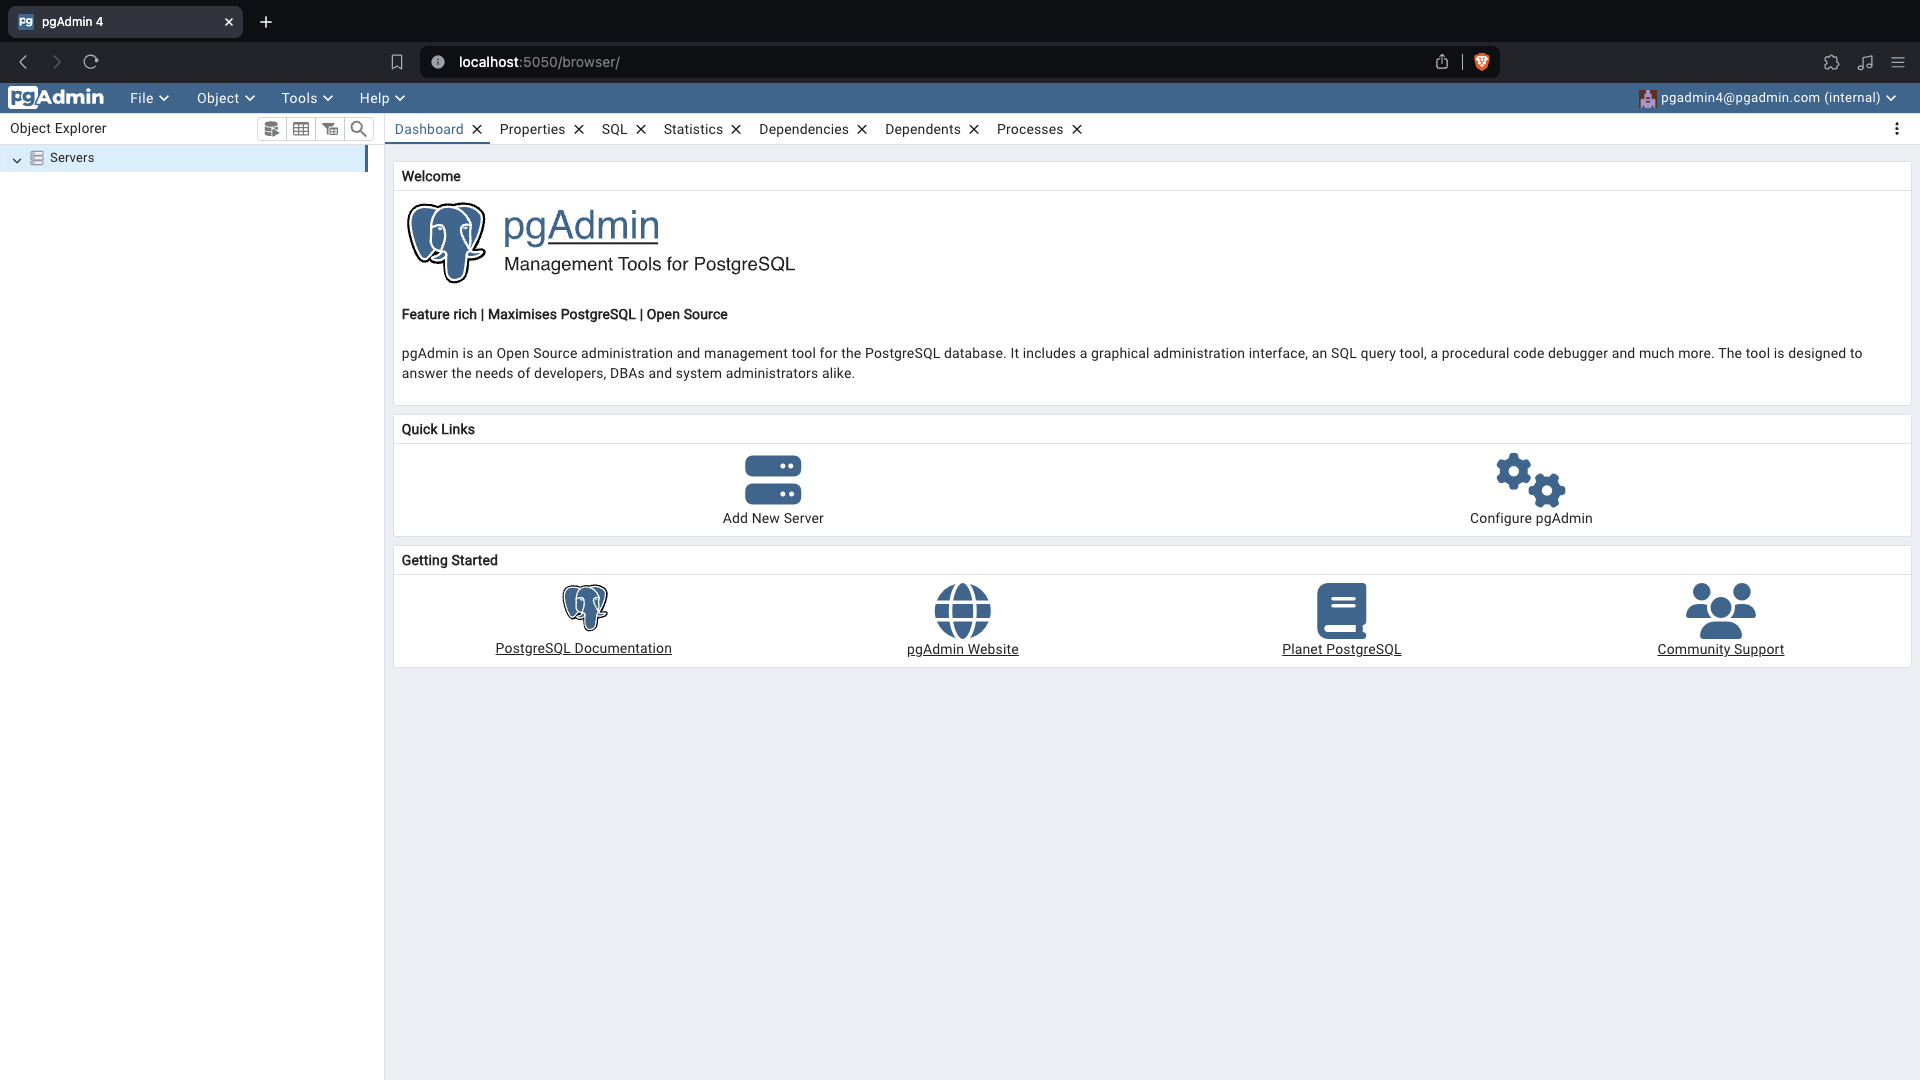Click the SQL tab
This screenshot has width=1920, height=1080.
(615, 129)
